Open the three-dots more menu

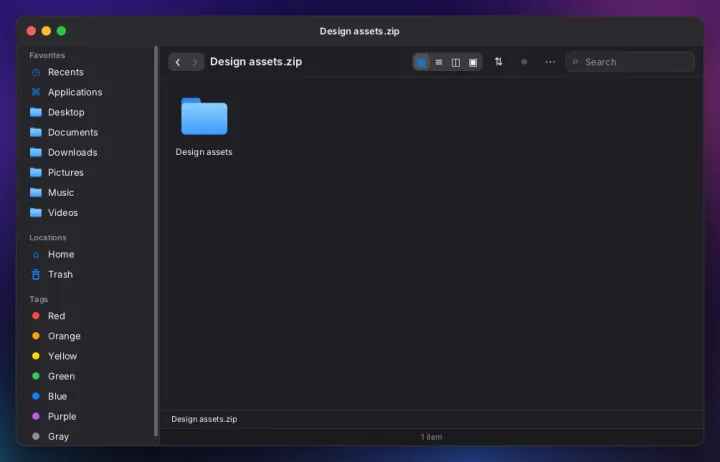pyautogui.click(x=550, y=62)
